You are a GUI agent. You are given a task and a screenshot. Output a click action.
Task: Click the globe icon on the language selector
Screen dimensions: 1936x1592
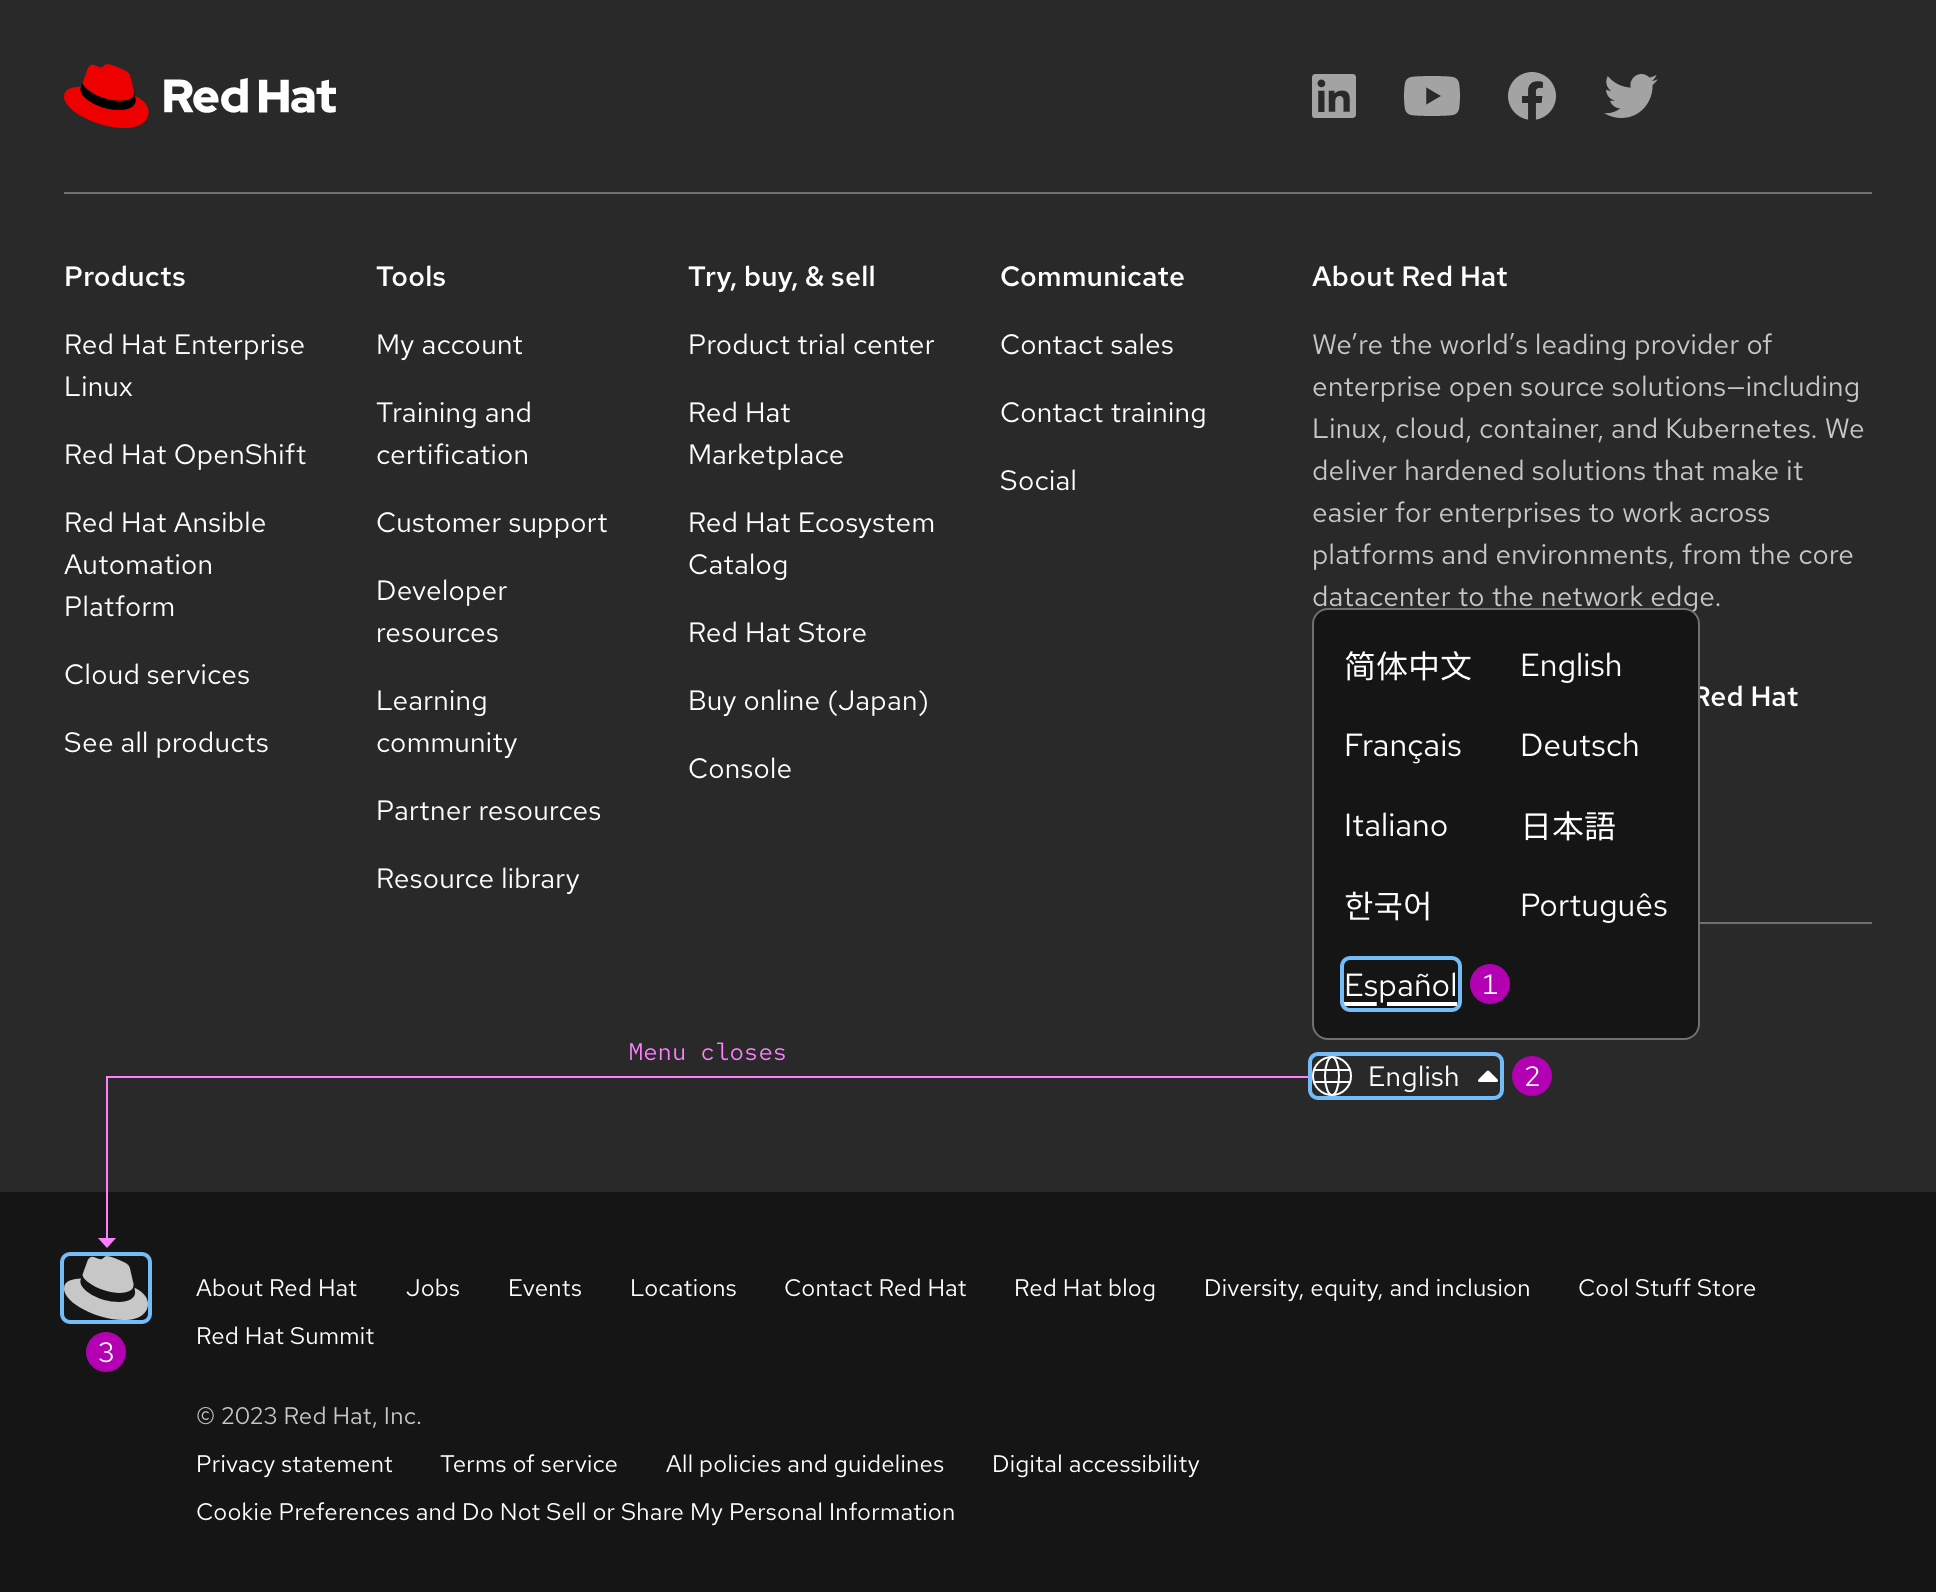[1334, 1076]
